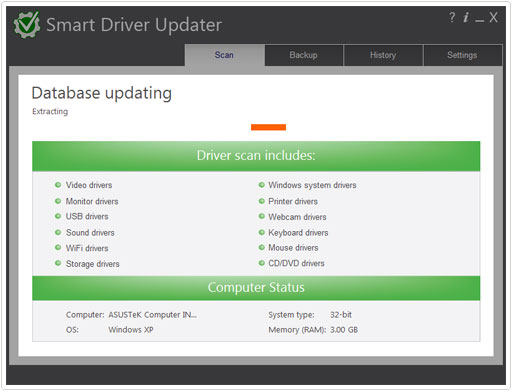Screen dimensions: 512x391
Task: Select the 'WiFi drivers' text
Action: click(87, 248)
